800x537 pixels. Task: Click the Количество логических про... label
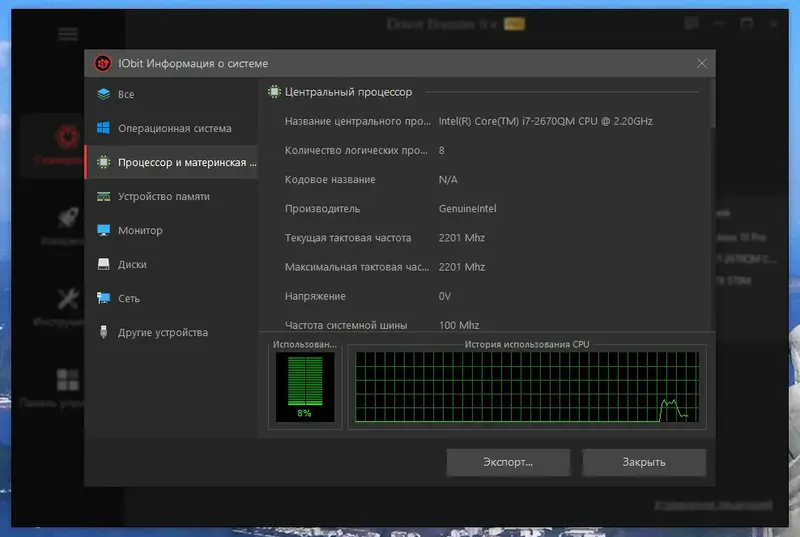(356, 150)
